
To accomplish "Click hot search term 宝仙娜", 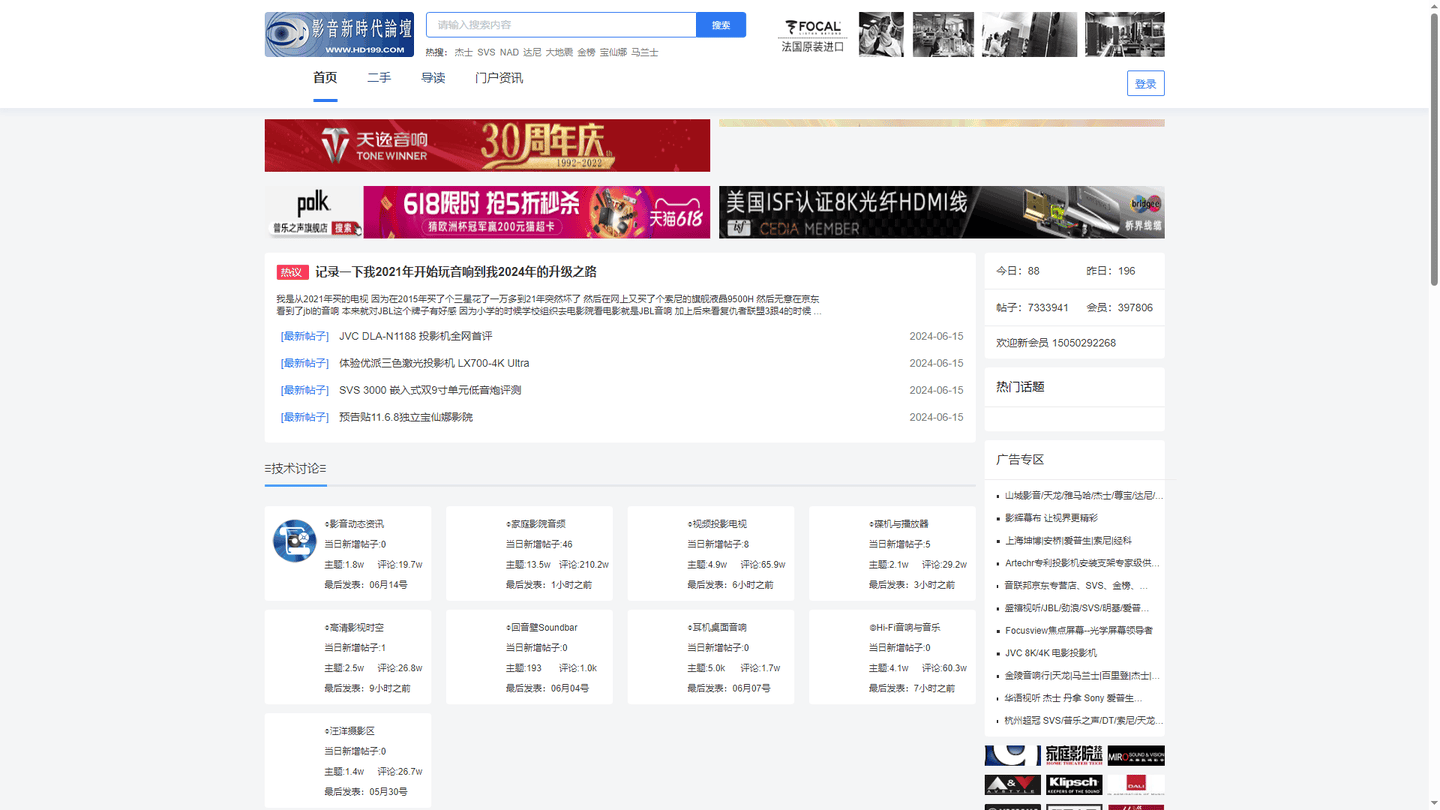I will [613, 52].
